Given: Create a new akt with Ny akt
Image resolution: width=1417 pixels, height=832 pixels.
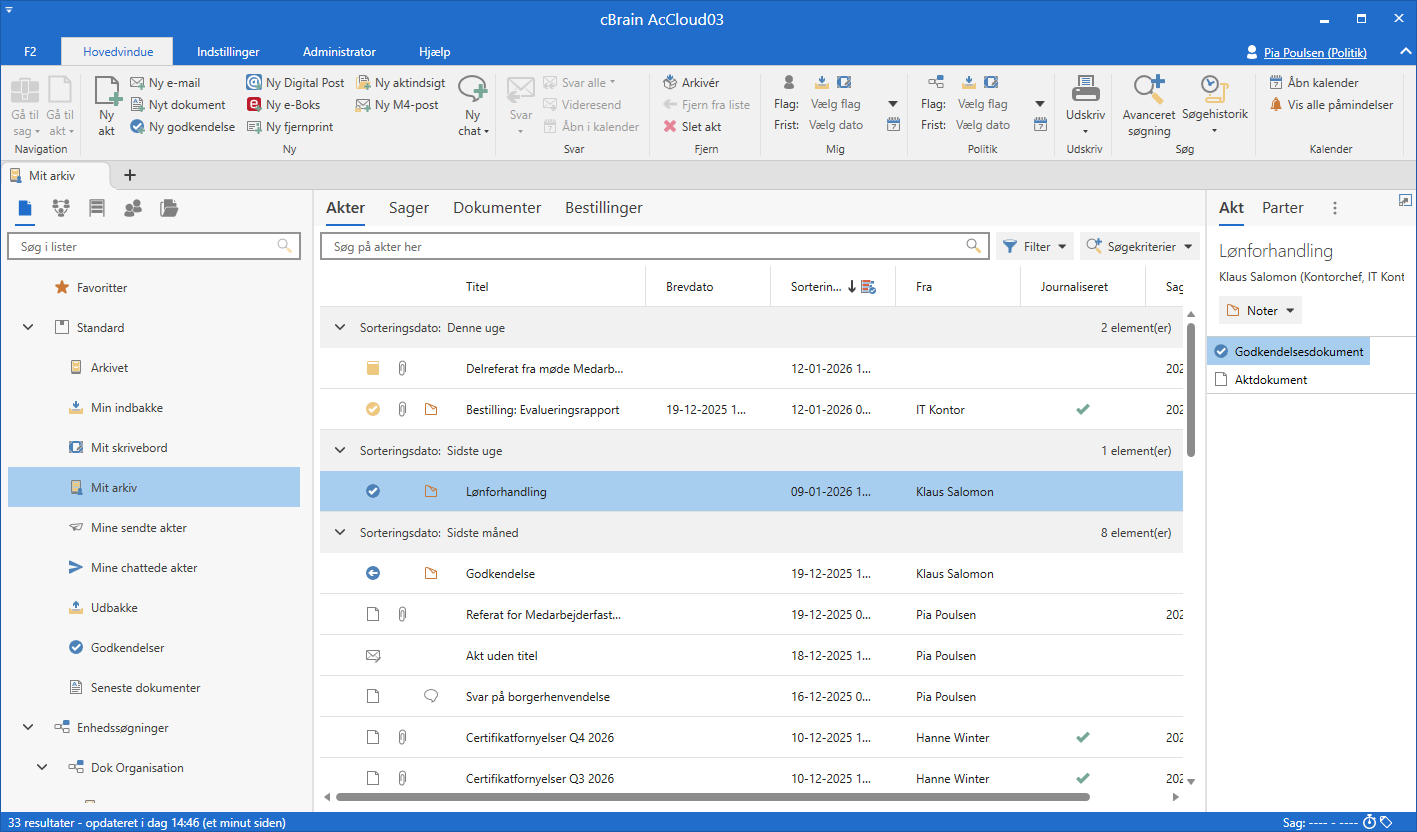Looking at the screenshot, I should (x=106, y=105).
